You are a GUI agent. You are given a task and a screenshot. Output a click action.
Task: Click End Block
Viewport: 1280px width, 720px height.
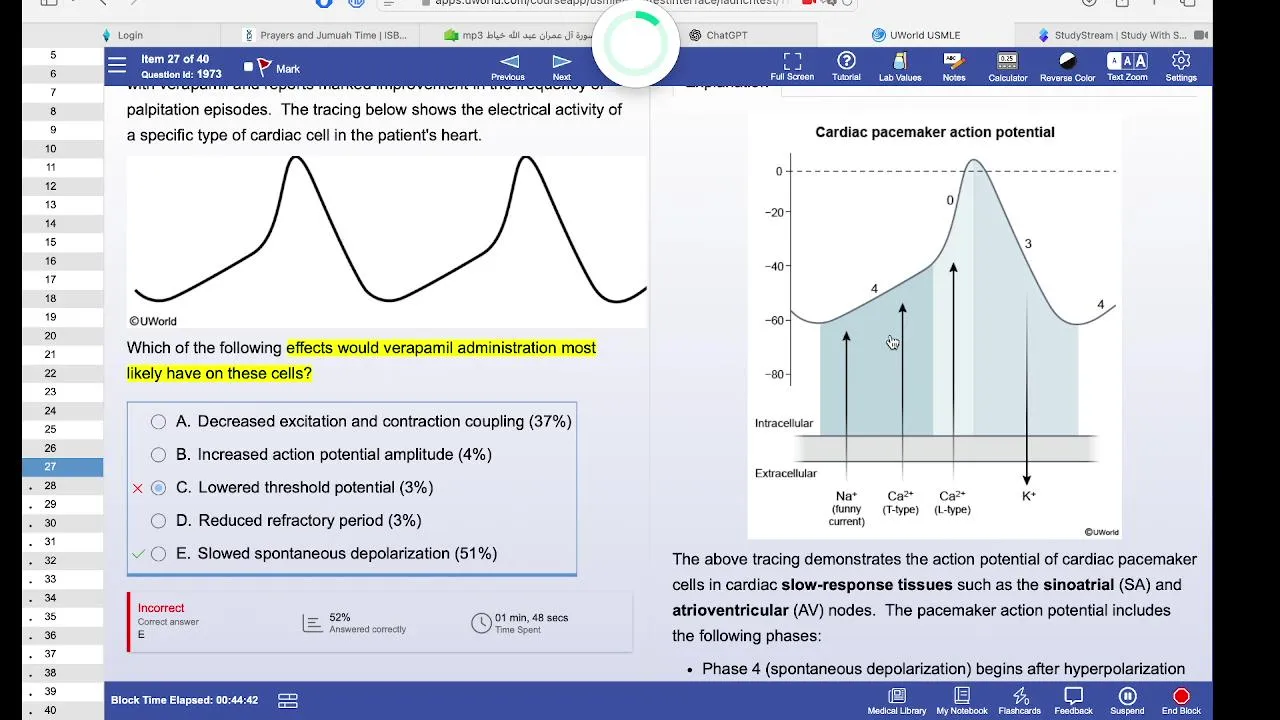[1181, 701]
